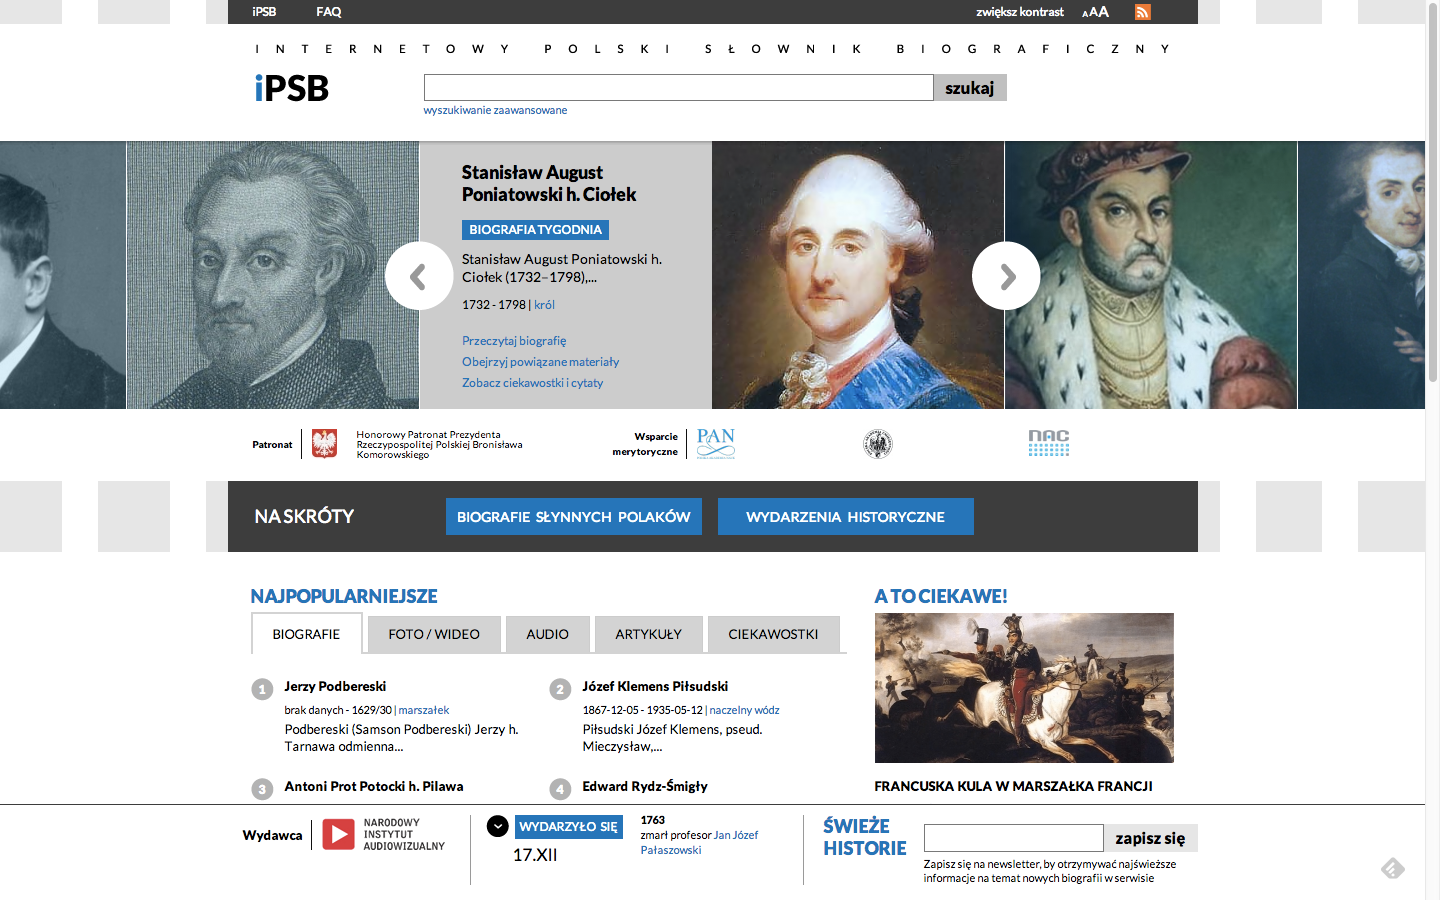Click rank number 2 badge
The image size is (1440, 900).
pyautogui.click(x=560, y=689)
